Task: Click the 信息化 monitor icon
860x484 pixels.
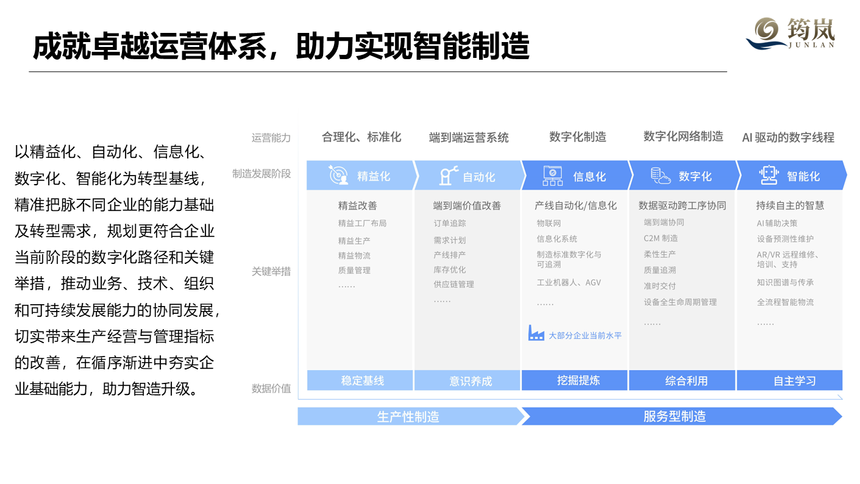Action: (552, 176)
